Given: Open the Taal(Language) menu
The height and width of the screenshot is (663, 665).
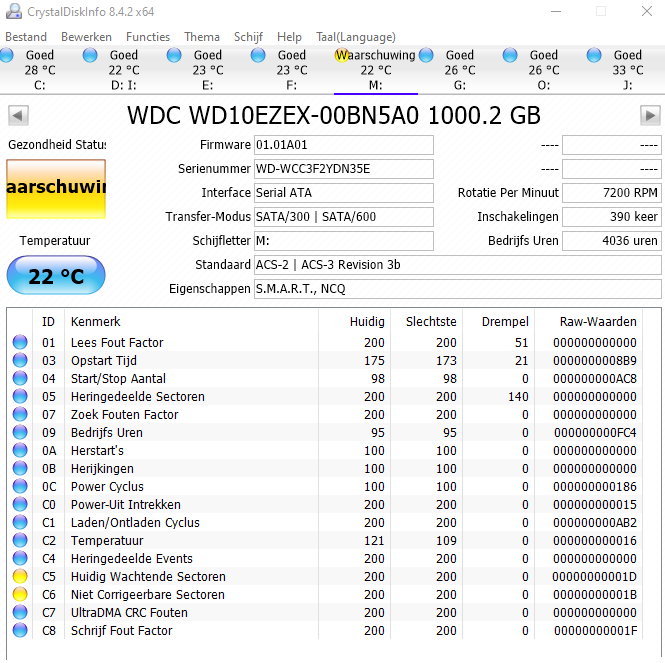Looking at the screenshot, I should click(x=354, y=37).
